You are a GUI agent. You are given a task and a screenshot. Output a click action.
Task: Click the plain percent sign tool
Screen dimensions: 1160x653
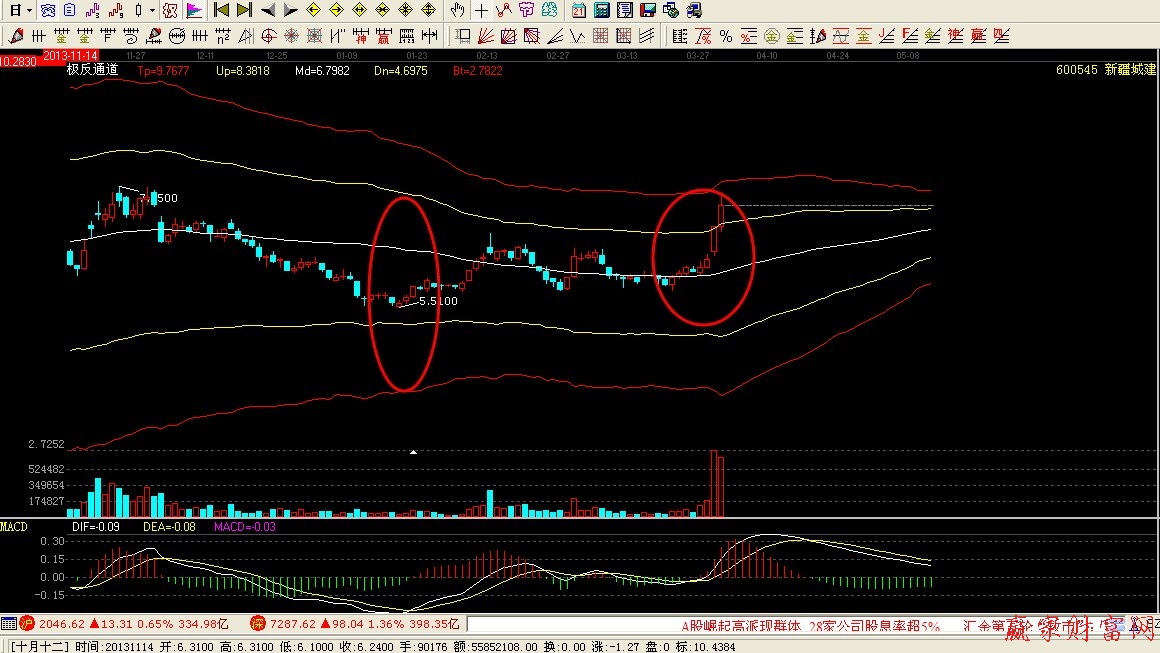click(726, 37)
